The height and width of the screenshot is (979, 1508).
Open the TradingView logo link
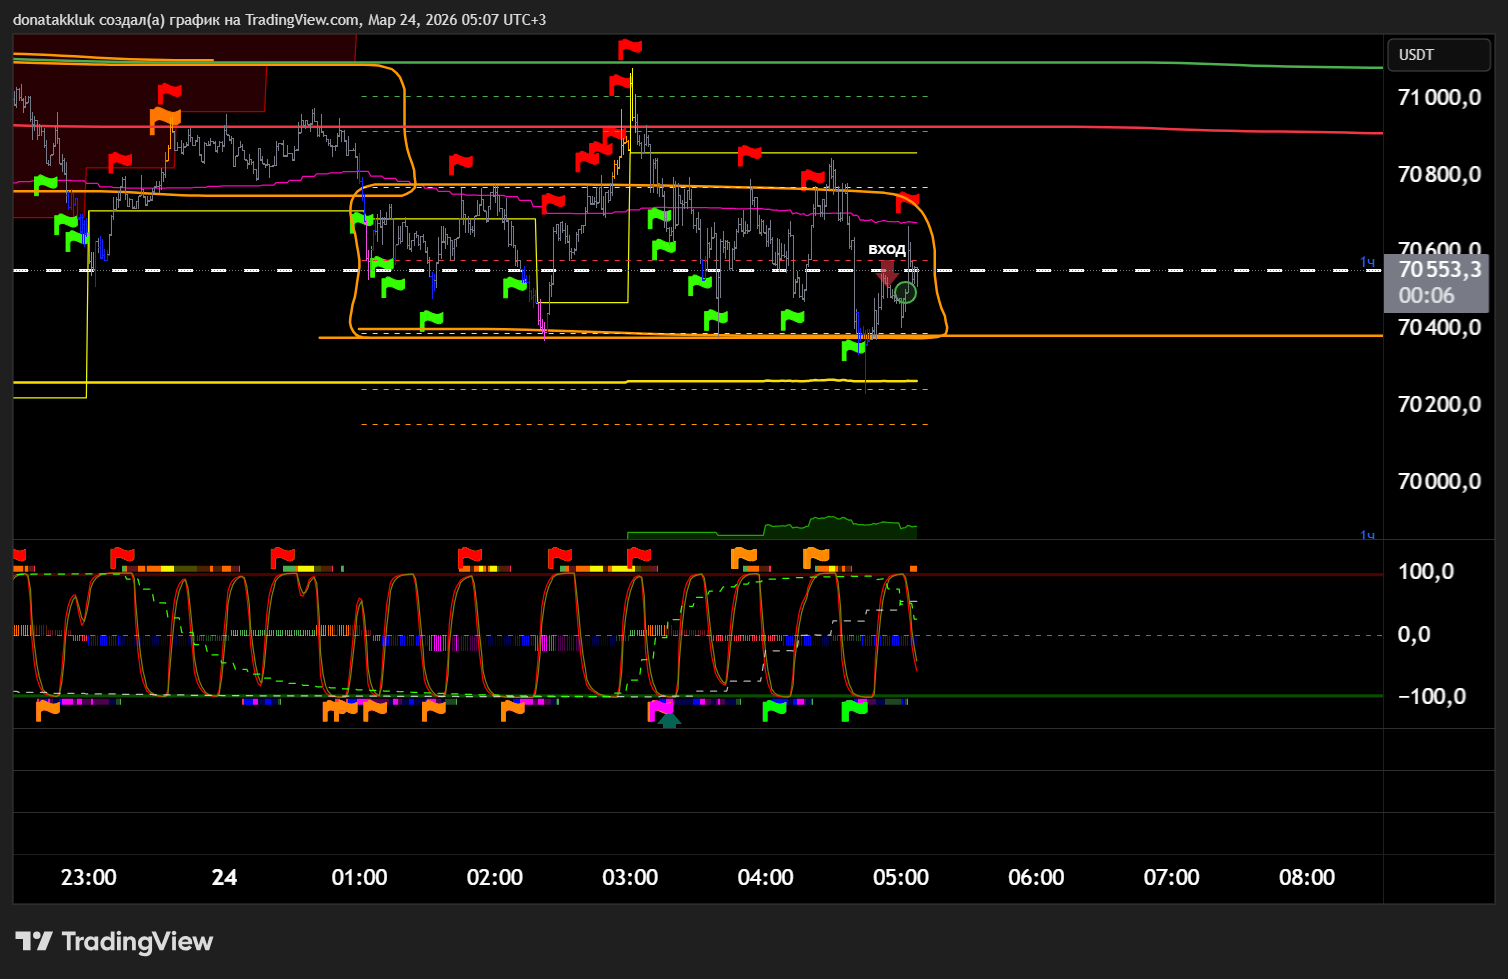tap(114, 941)
